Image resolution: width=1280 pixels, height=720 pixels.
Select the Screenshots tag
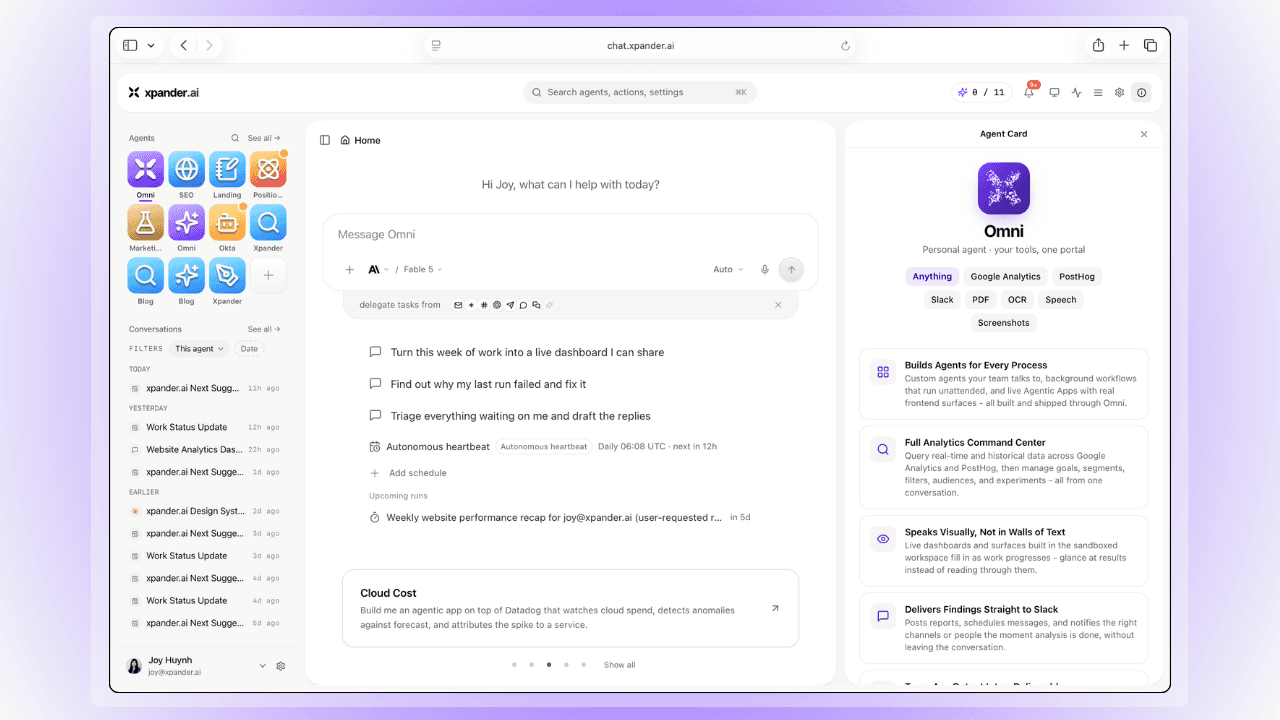point(1003,322)
